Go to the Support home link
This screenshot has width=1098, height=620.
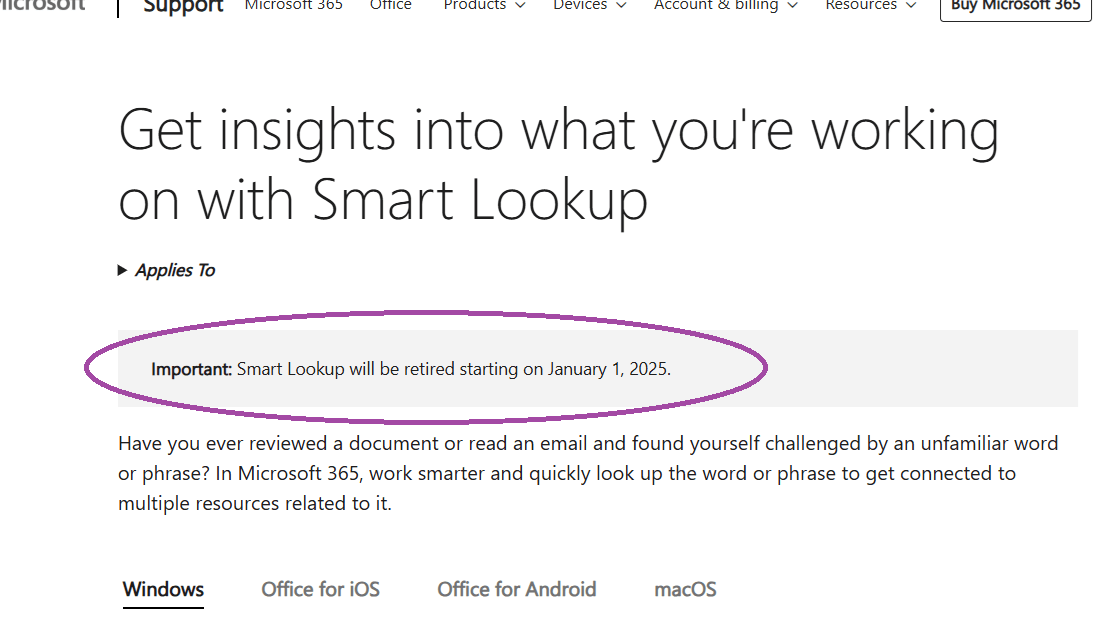click(183, 7)
